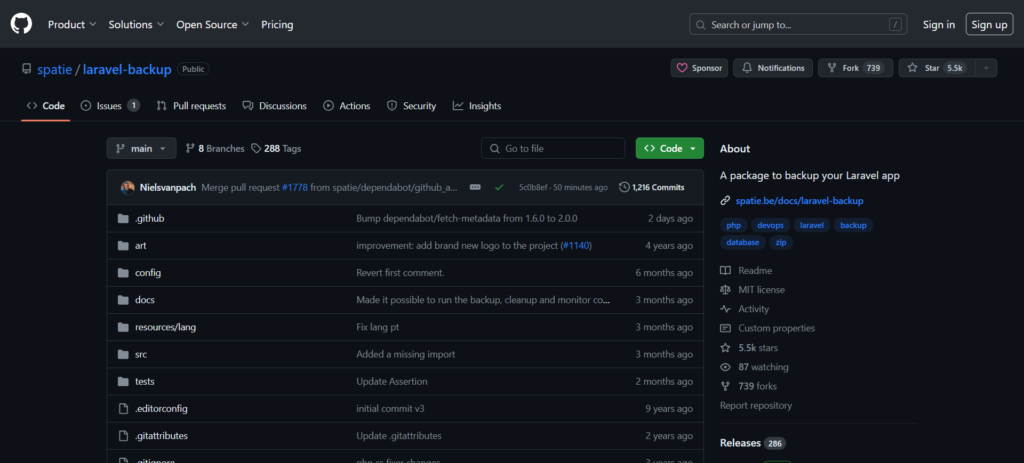The image size is (1024, 463).
Task: Open the 1,216 Commits history
Action: (x=652, y=187)
